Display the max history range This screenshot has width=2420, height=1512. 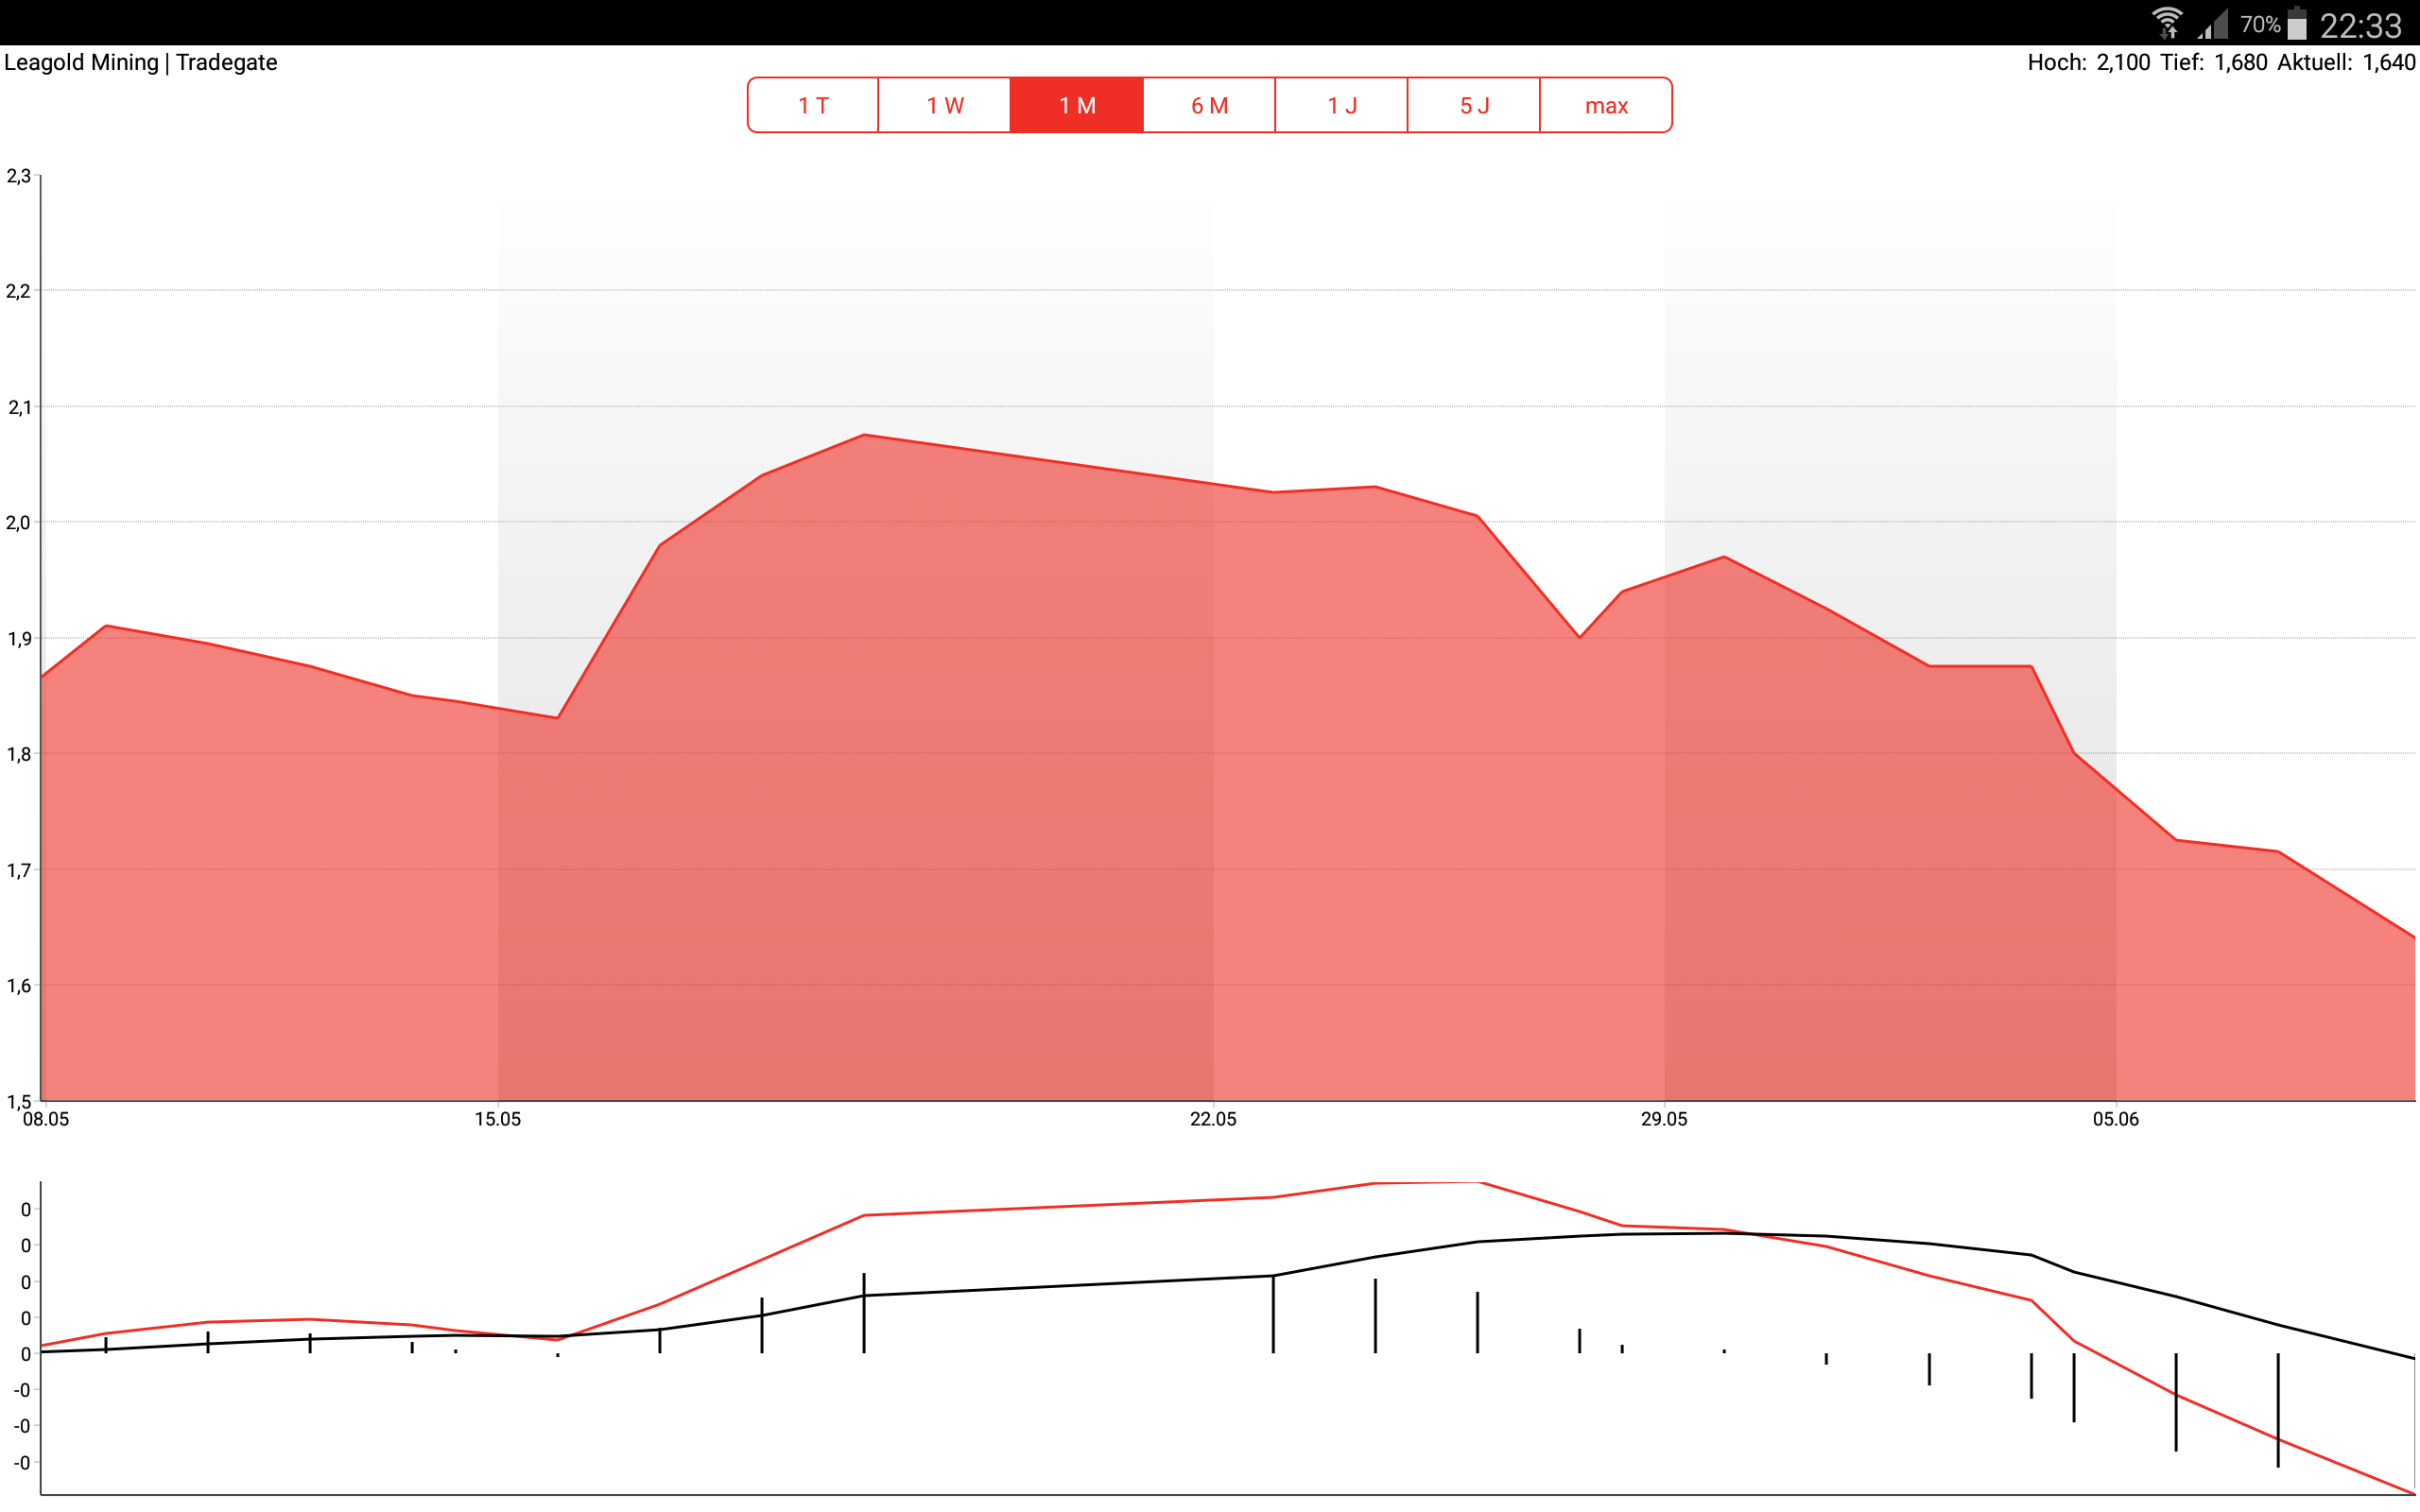coord(1606,105)
